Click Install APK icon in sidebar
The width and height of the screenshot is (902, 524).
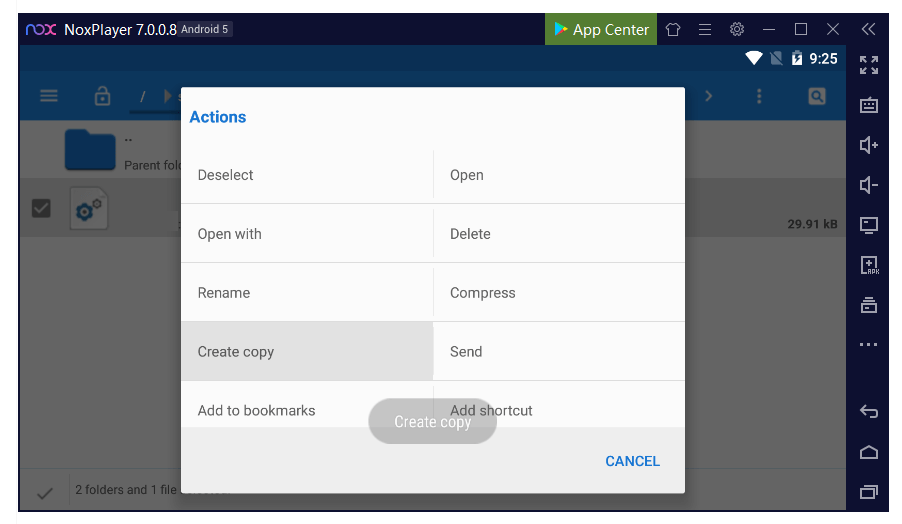click(x=869, y=265)
